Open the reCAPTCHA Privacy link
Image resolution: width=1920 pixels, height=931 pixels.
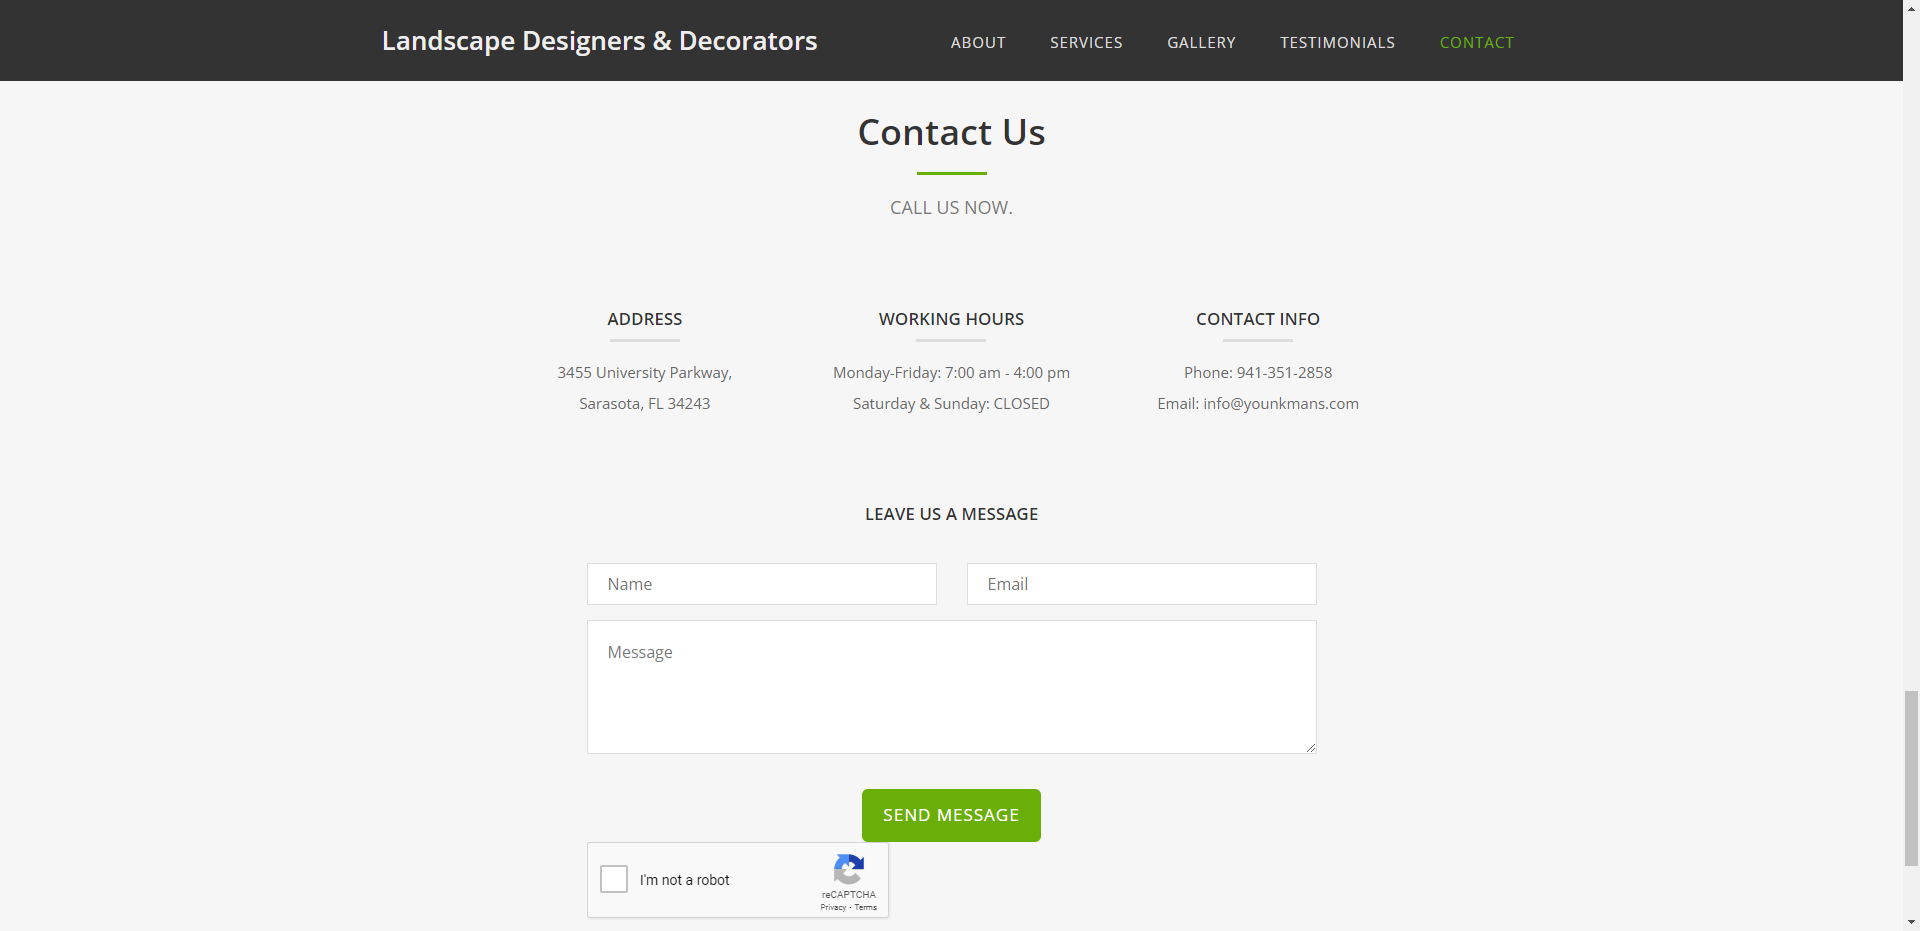tap(833, 908)
